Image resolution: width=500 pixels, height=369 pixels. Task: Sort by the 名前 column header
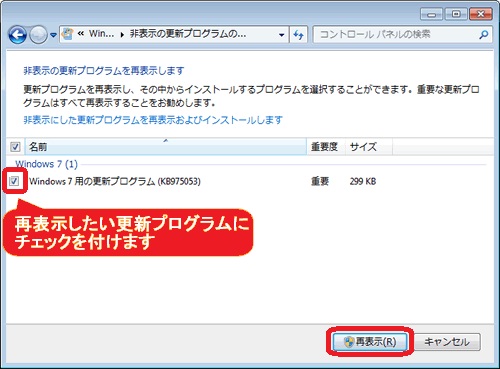(x=166, y=147)
